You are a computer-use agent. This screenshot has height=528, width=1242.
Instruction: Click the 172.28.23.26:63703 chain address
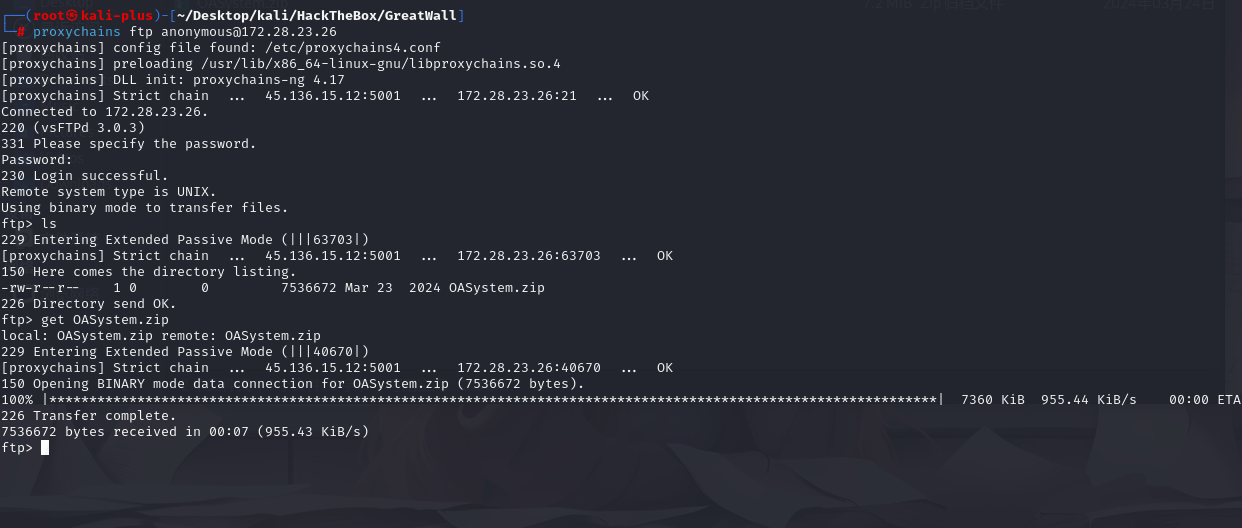click(x=529, y=256)
